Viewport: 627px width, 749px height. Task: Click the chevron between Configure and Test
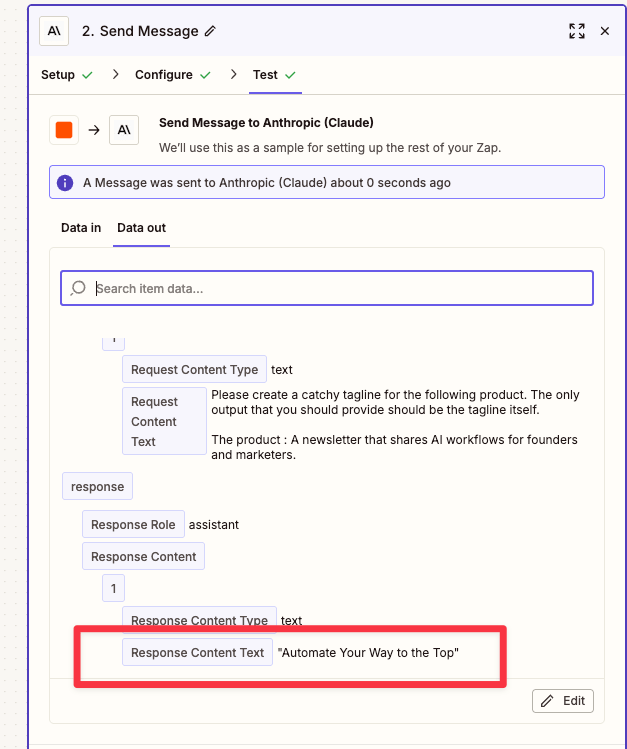click(233, 75)
